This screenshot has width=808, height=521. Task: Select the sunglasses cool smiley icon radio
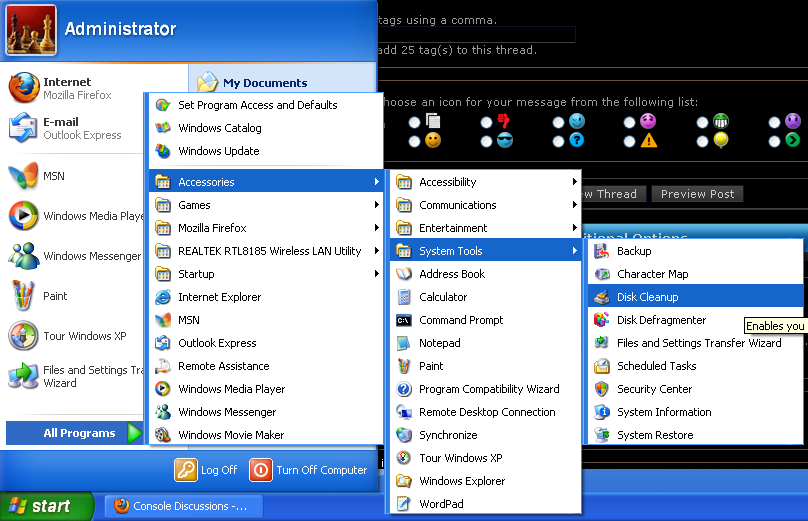(486, 141)
